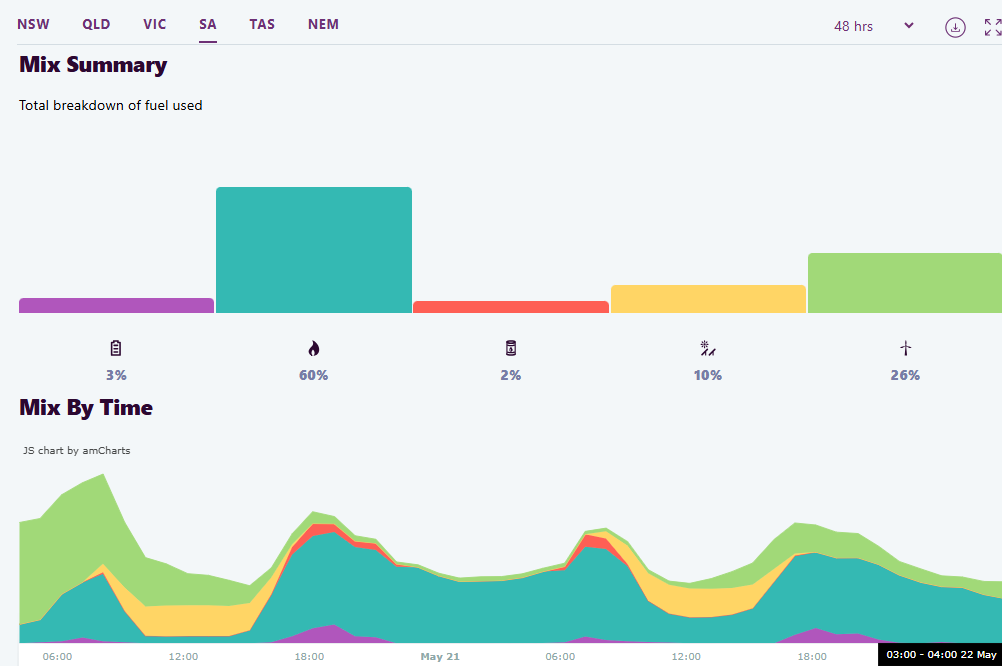Switch to the QLD tab
Screen dimensions: 1002x666
click(96, 24)
